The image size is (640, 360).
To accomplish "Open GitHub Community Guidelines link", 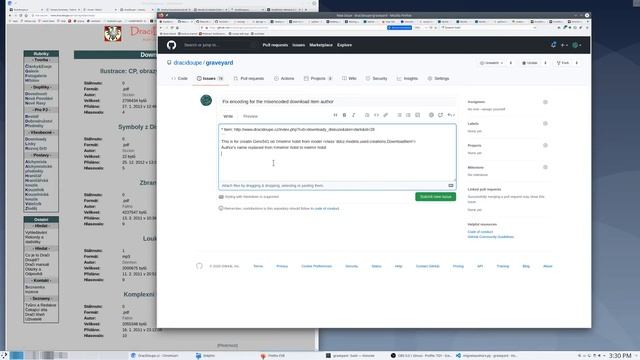I will click(491, 237).
